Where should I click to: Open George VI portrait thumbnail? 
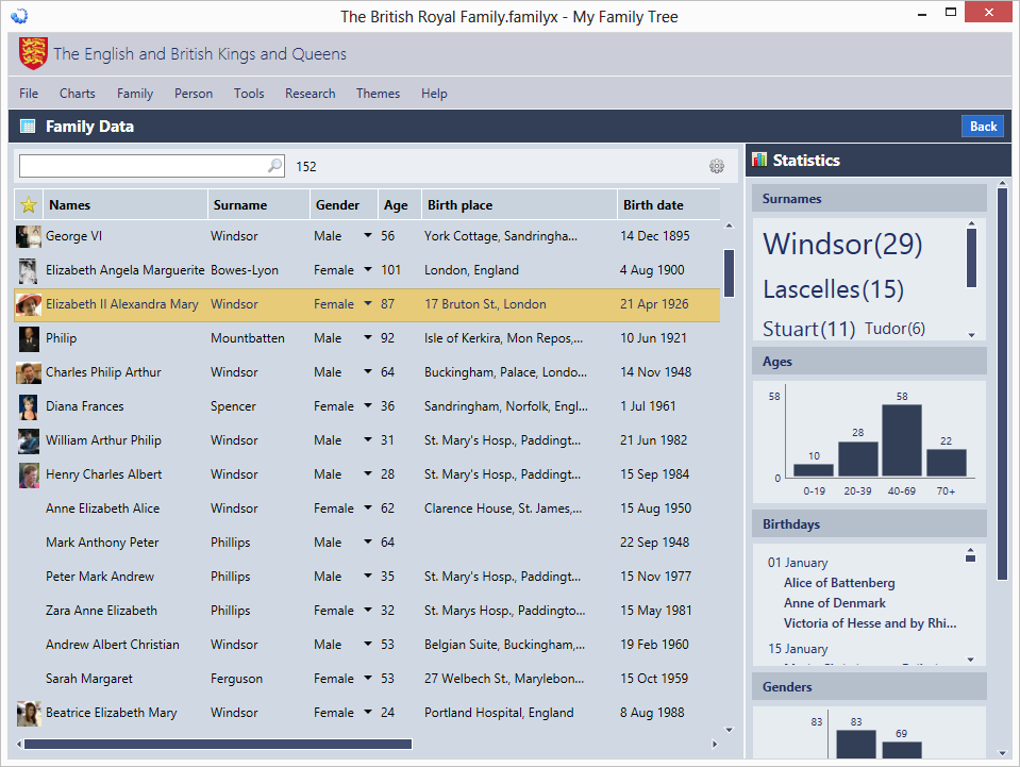28,236
